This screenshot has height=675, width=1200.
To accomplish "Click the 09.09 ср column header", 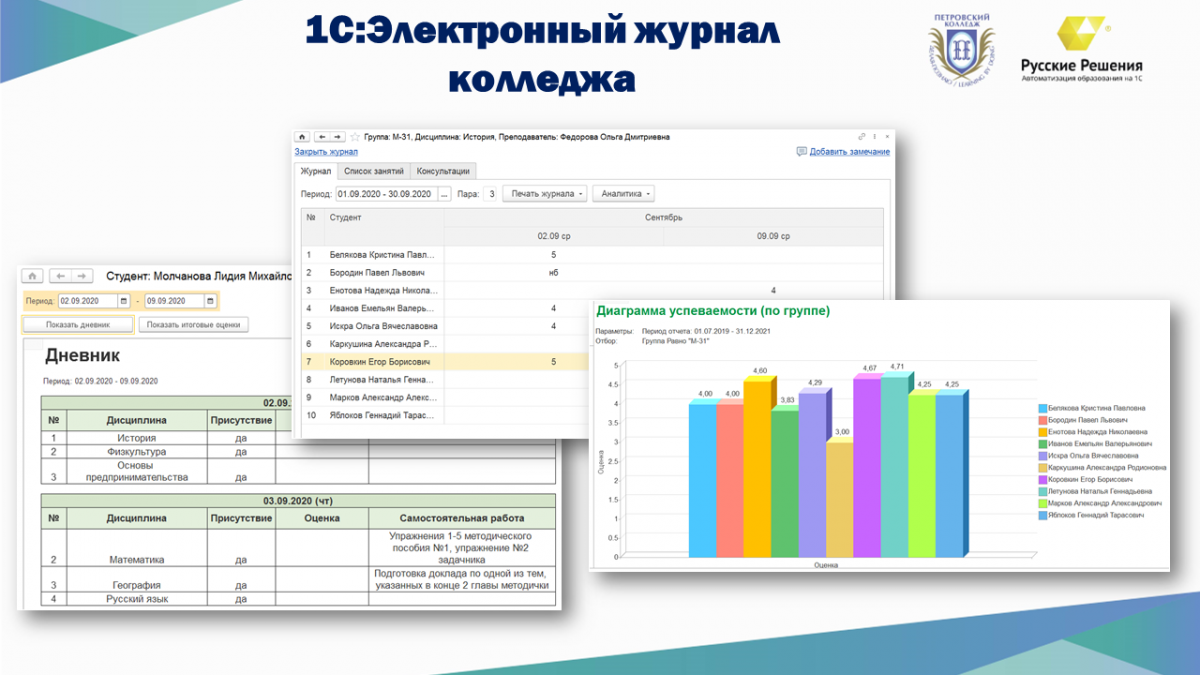I will 774,237.
